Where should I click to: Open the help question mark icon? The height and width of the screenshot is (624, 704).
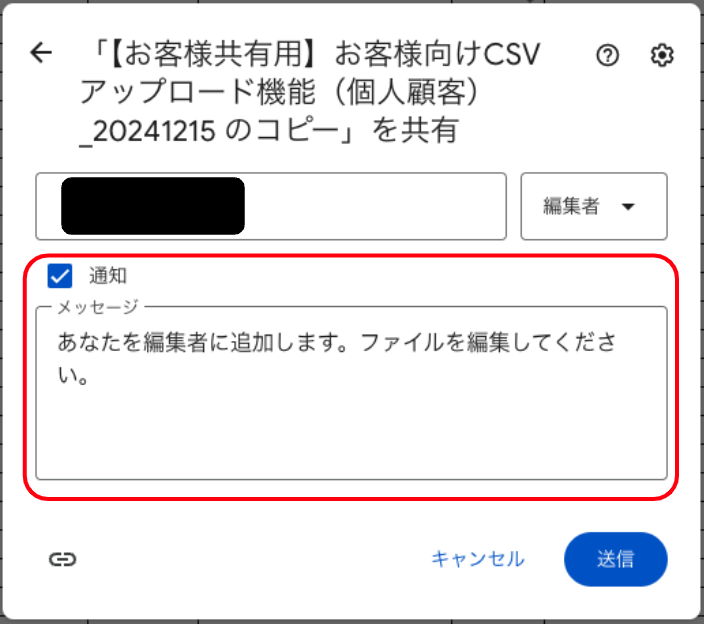[607, 55]
